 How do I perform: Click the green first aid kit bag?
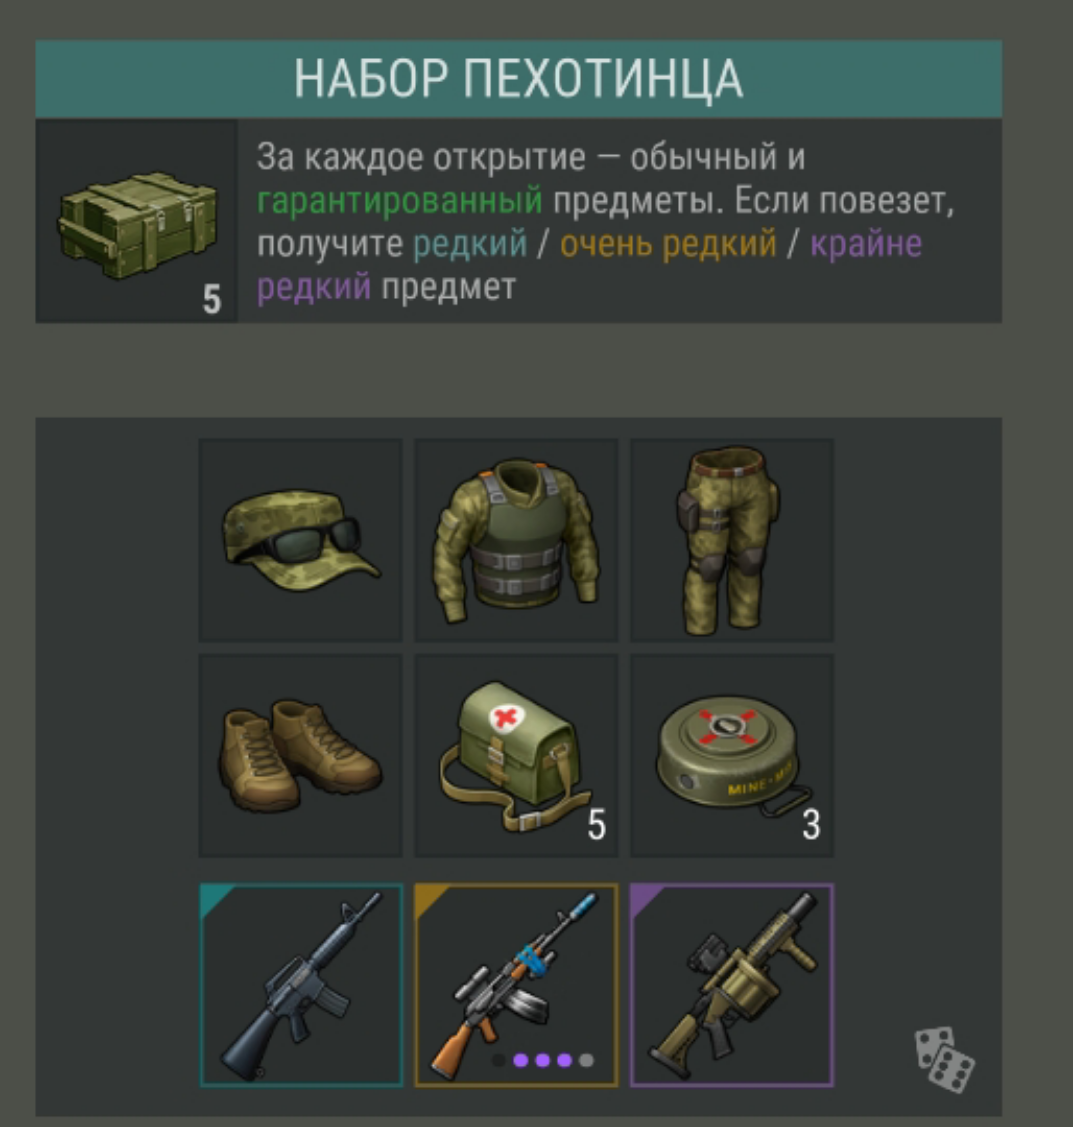[516, 755]
